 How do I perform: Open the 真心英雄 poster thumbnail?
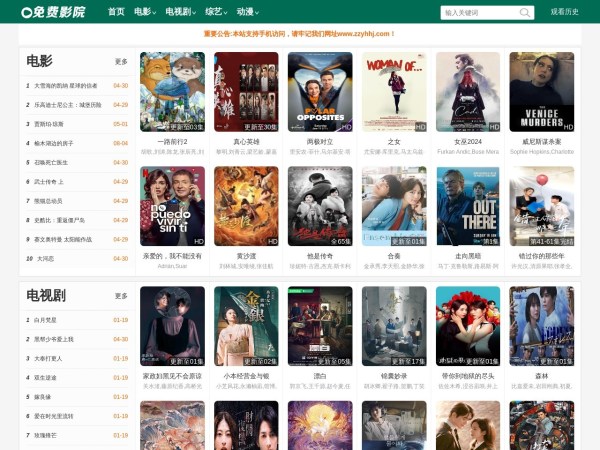246,92
